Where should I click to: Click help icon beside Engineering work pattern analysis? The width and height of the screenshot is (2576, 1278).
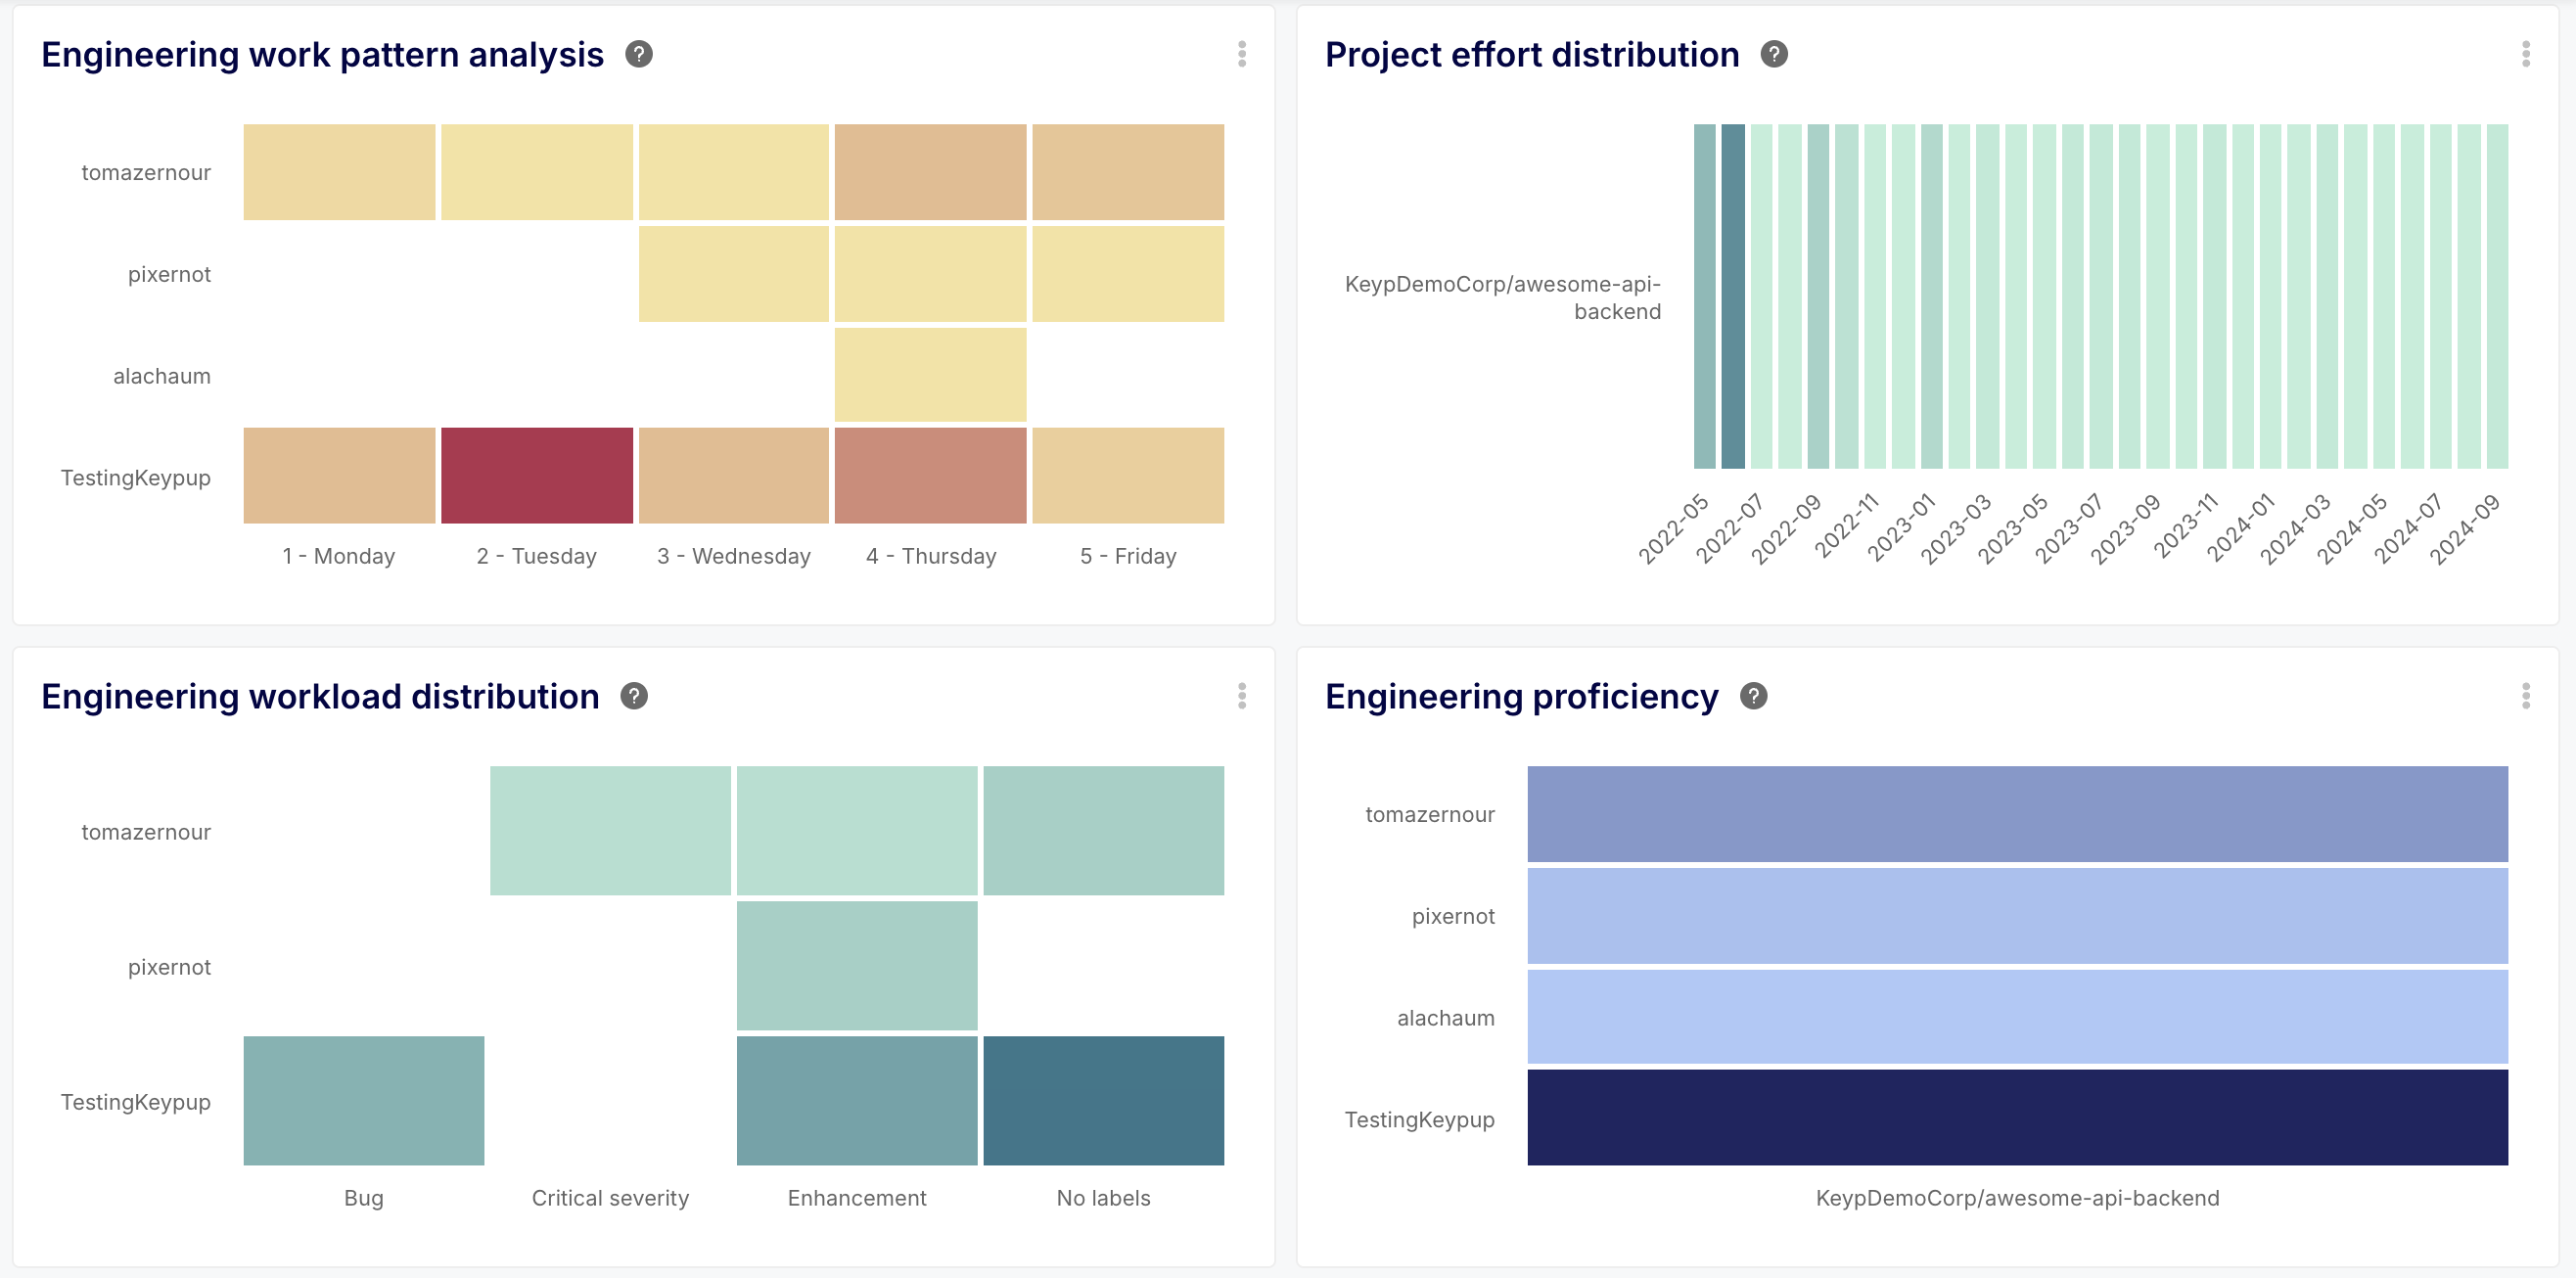(x=639, y=54)
